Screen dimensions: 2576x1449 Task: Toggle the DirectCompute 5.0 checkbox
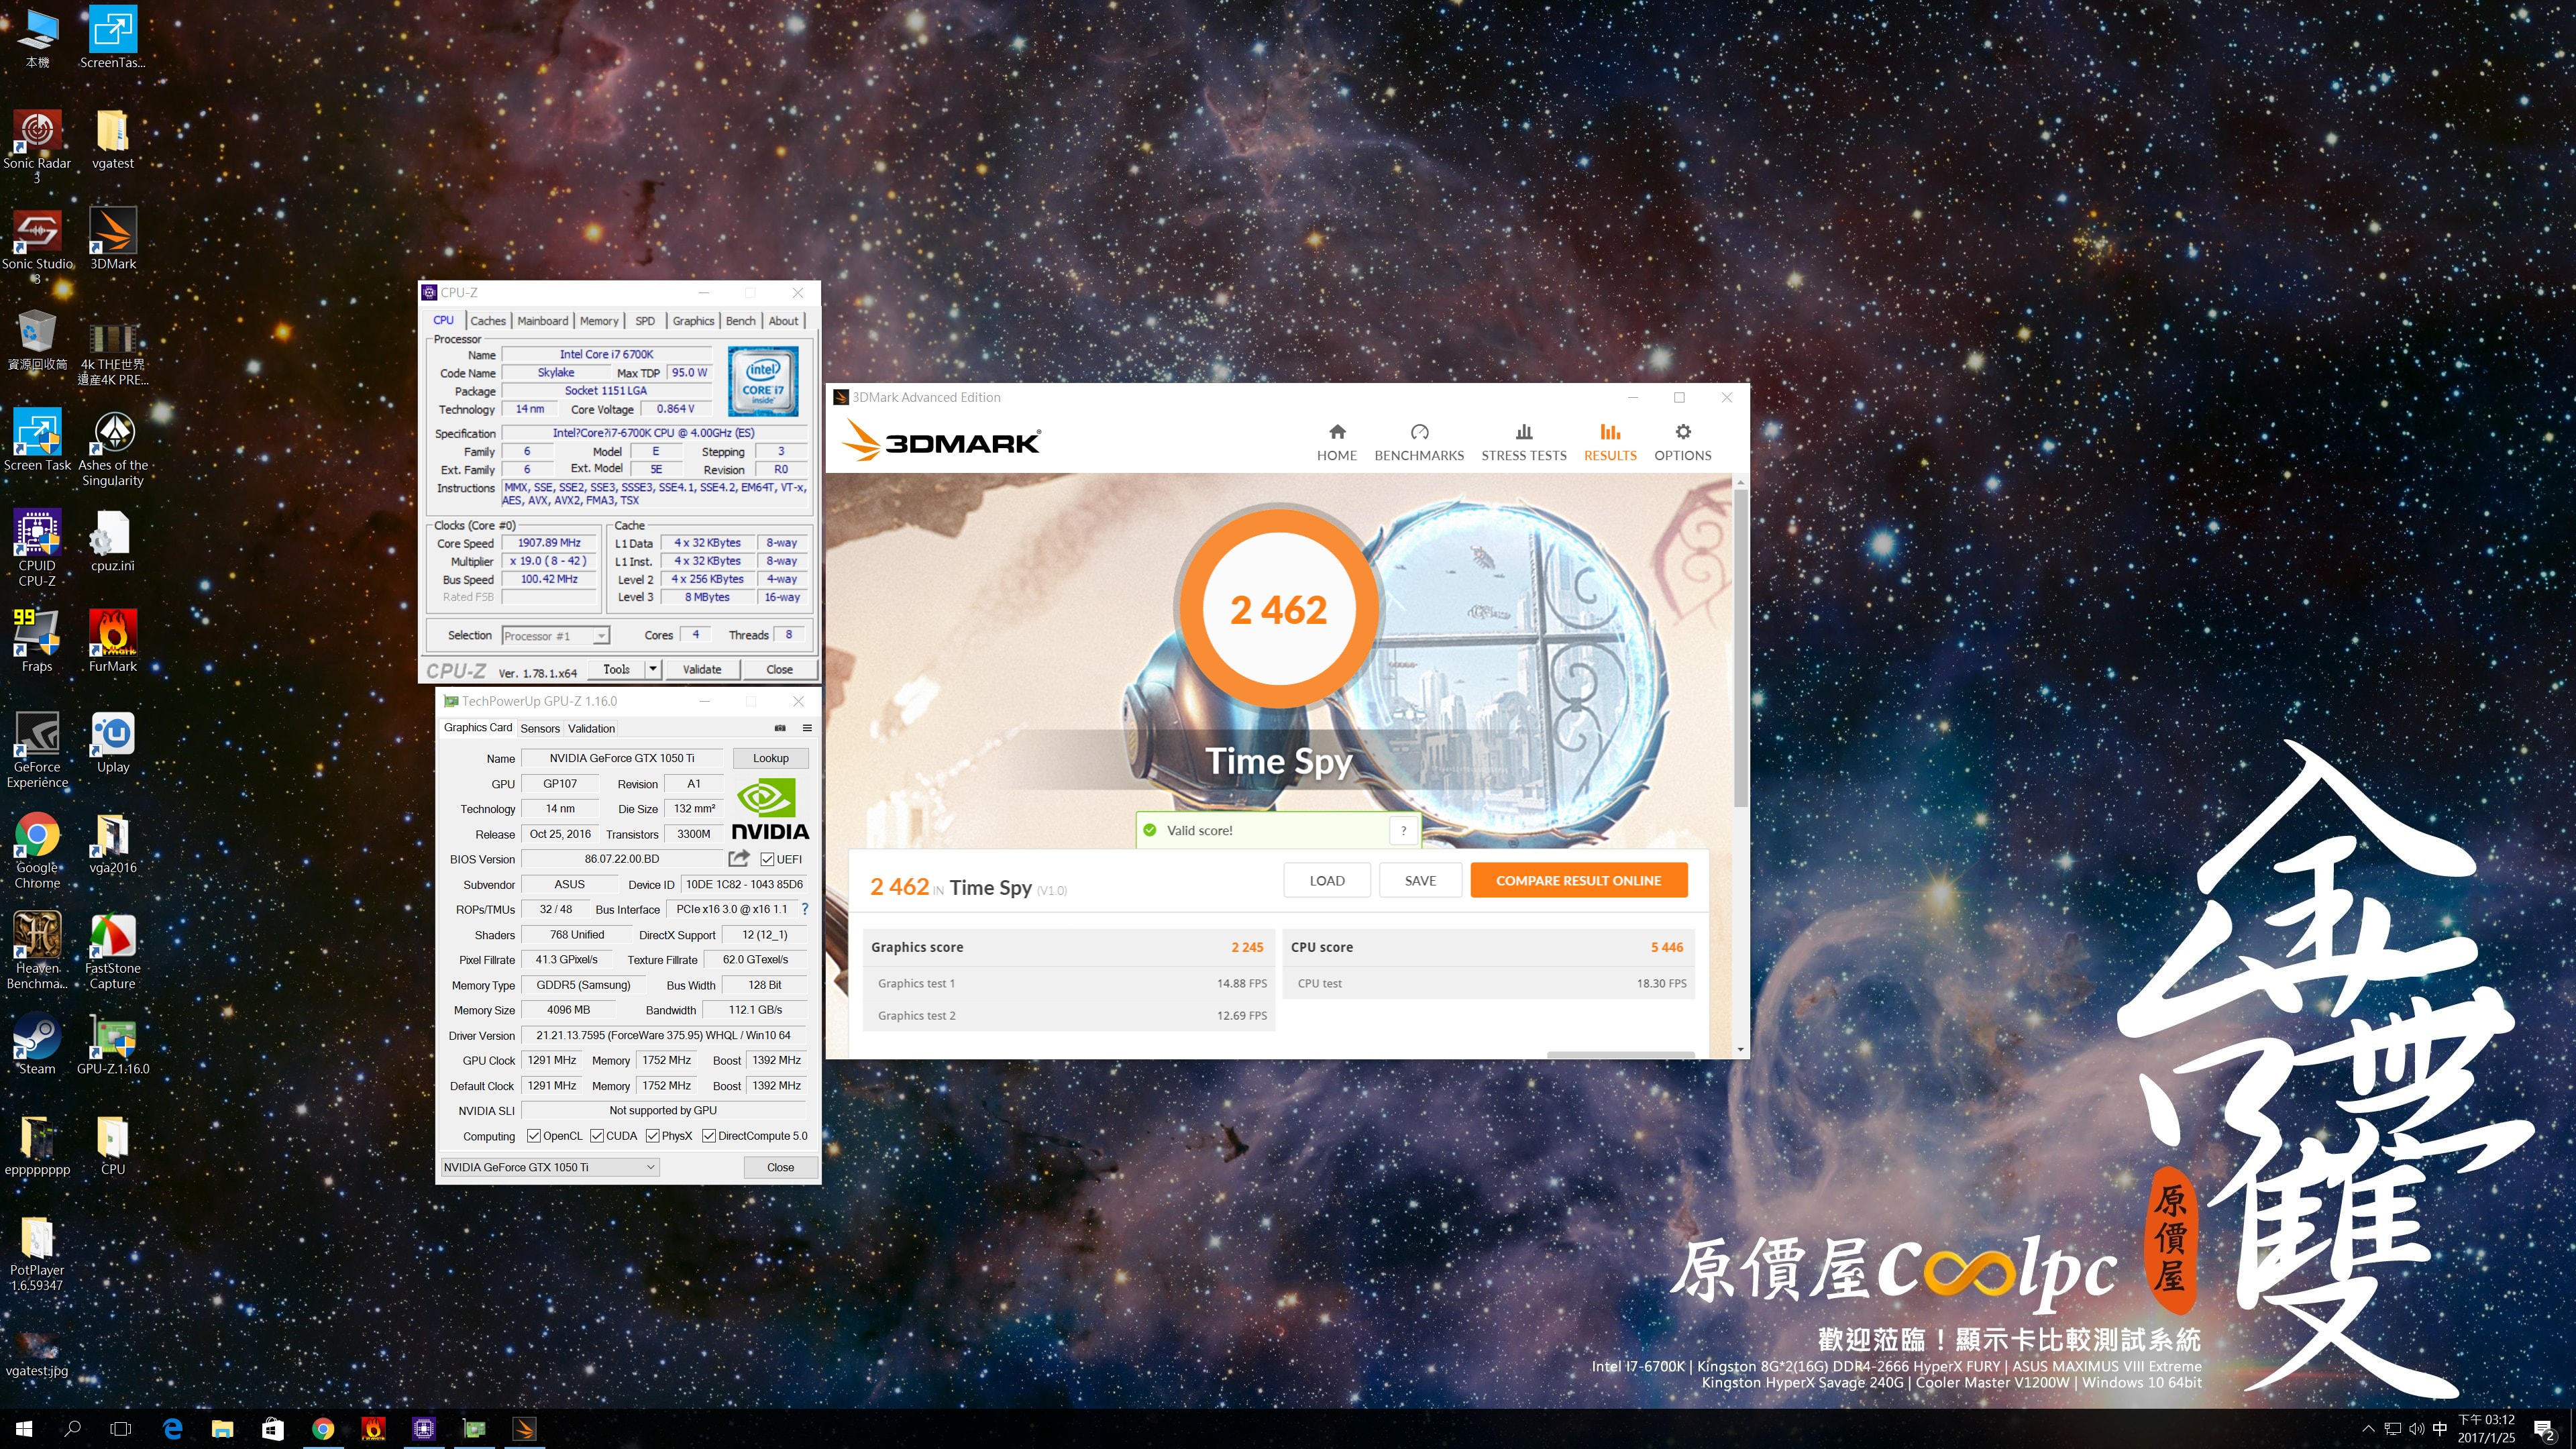click(709, 1136)
